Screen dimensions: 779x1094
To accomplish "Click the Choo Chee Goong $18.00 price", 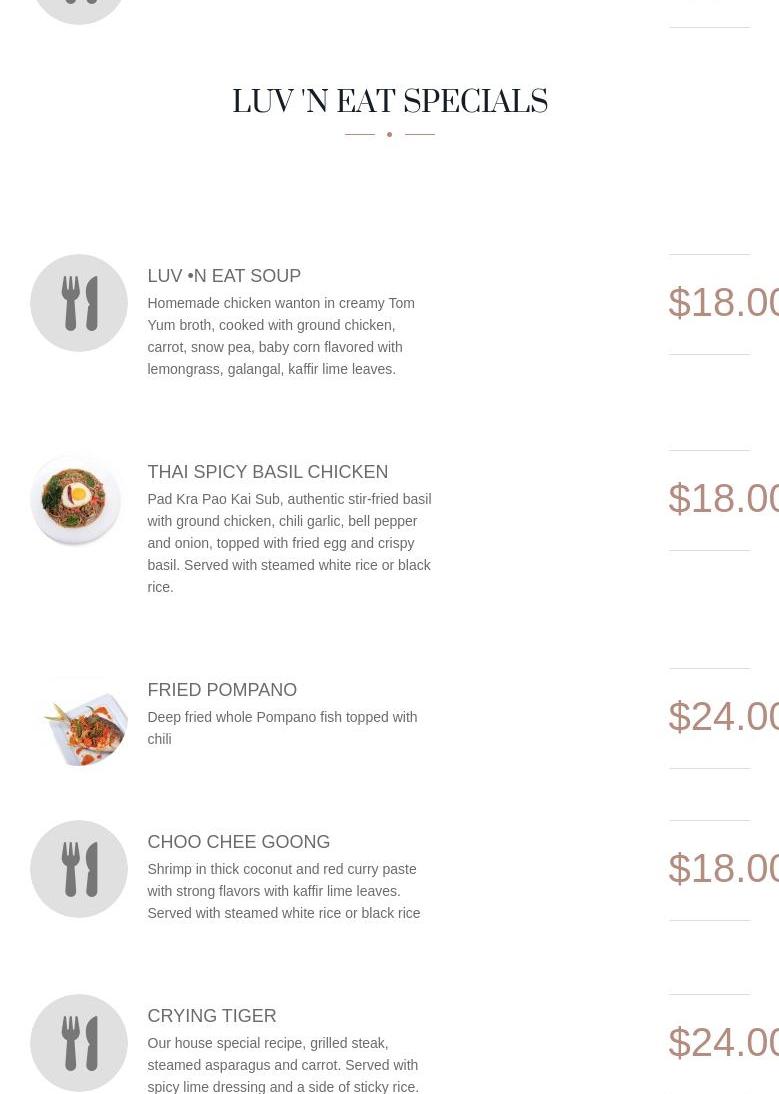I will pyautogui.click(x=723, y=869).
